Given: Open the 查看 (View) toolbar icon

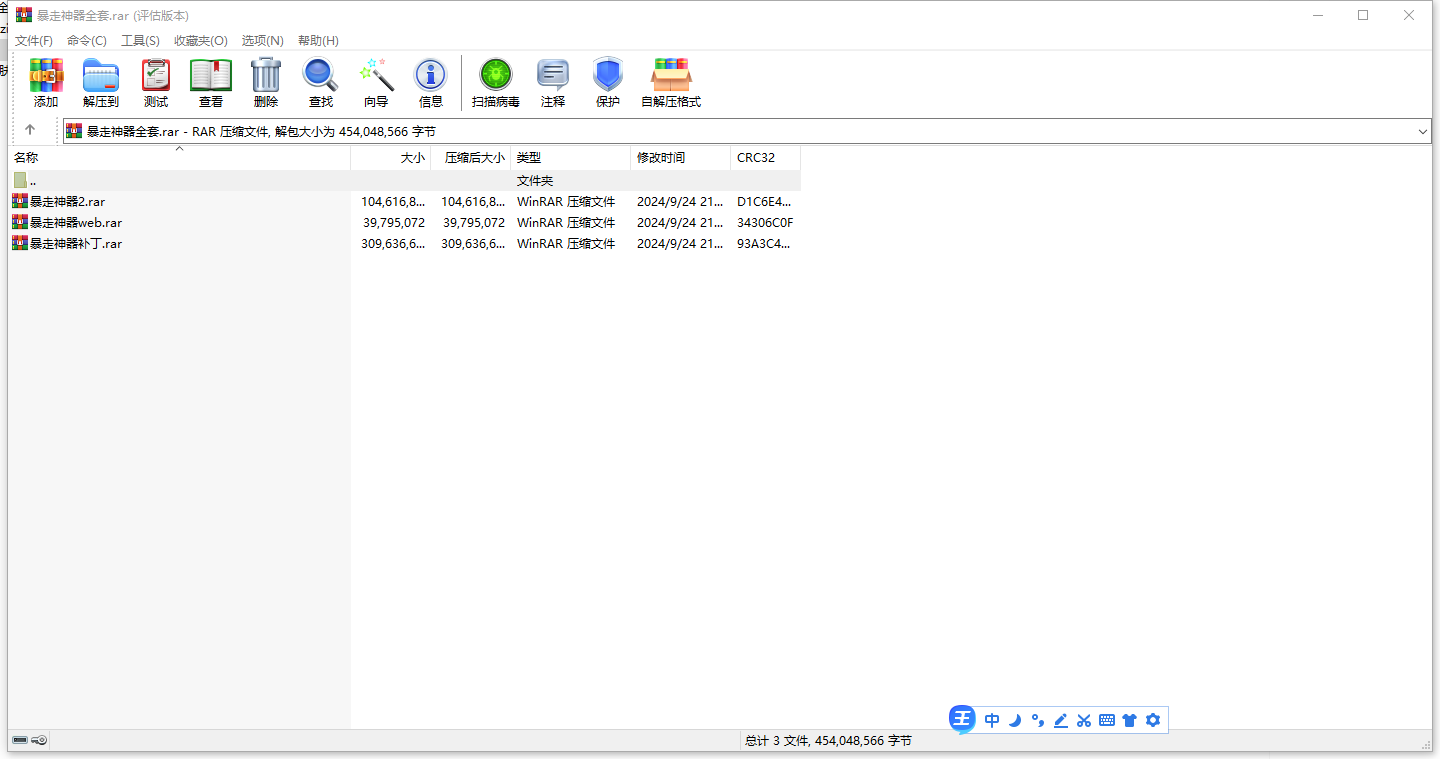Looking at the screenshot, I should [x=210, y=83].
